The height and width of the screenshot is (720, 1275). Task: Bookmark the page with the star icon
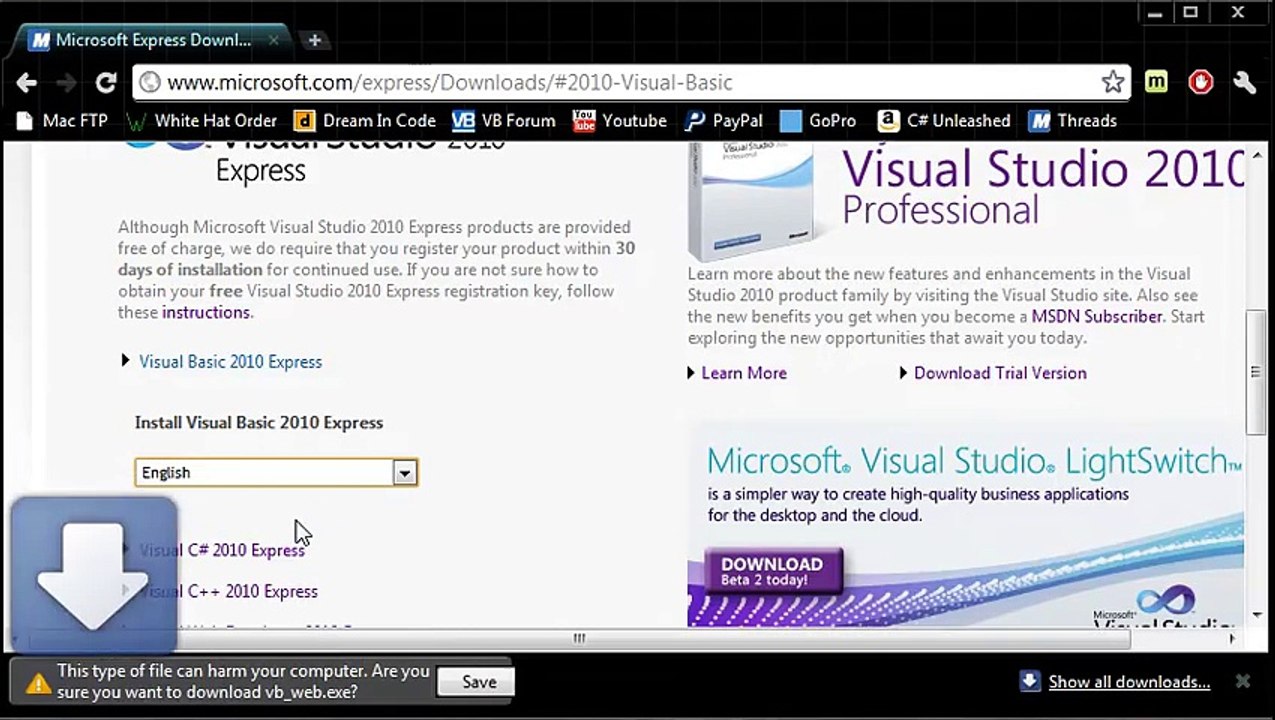tap(1112, 83)
